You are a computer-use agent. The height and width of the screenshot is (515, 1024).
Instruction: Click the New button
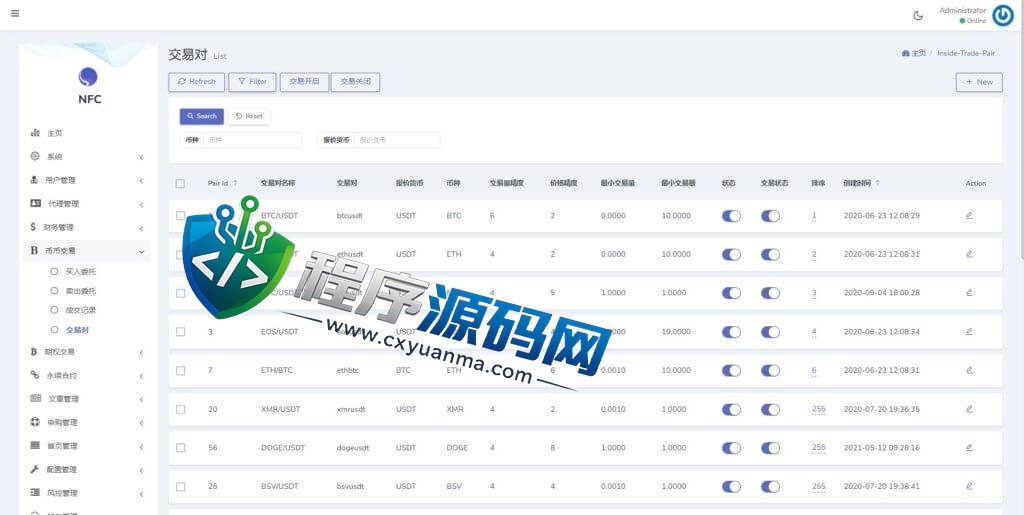point(979,82)
